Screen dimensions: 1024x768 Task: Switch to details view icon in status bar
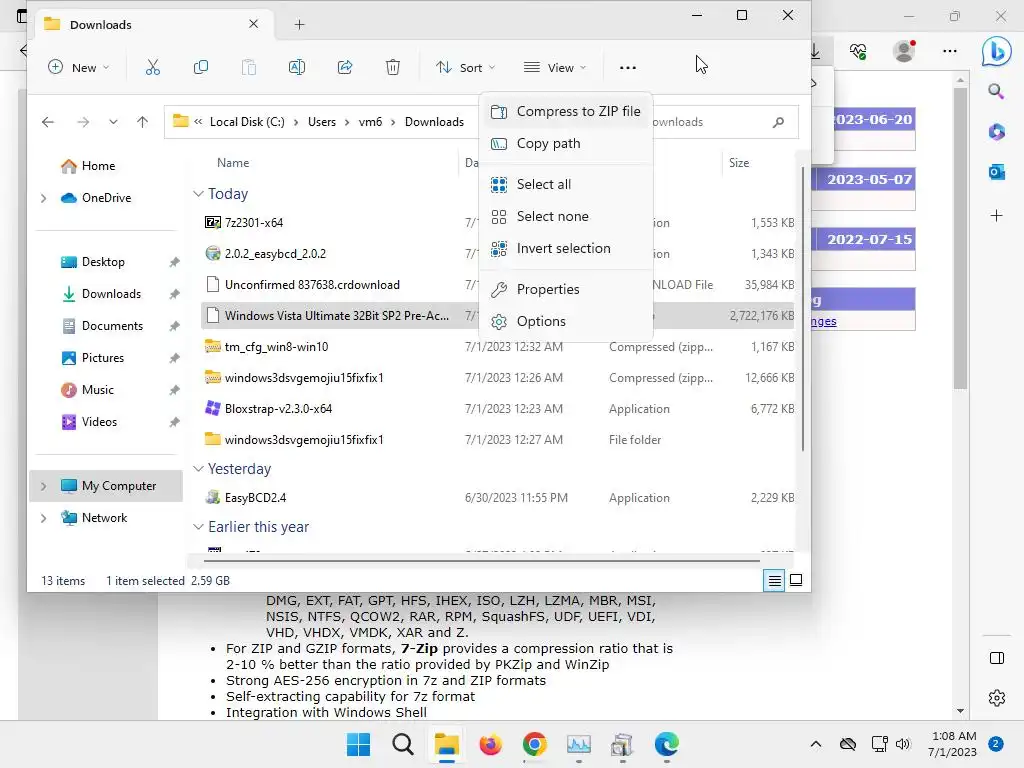pos(774,580)
